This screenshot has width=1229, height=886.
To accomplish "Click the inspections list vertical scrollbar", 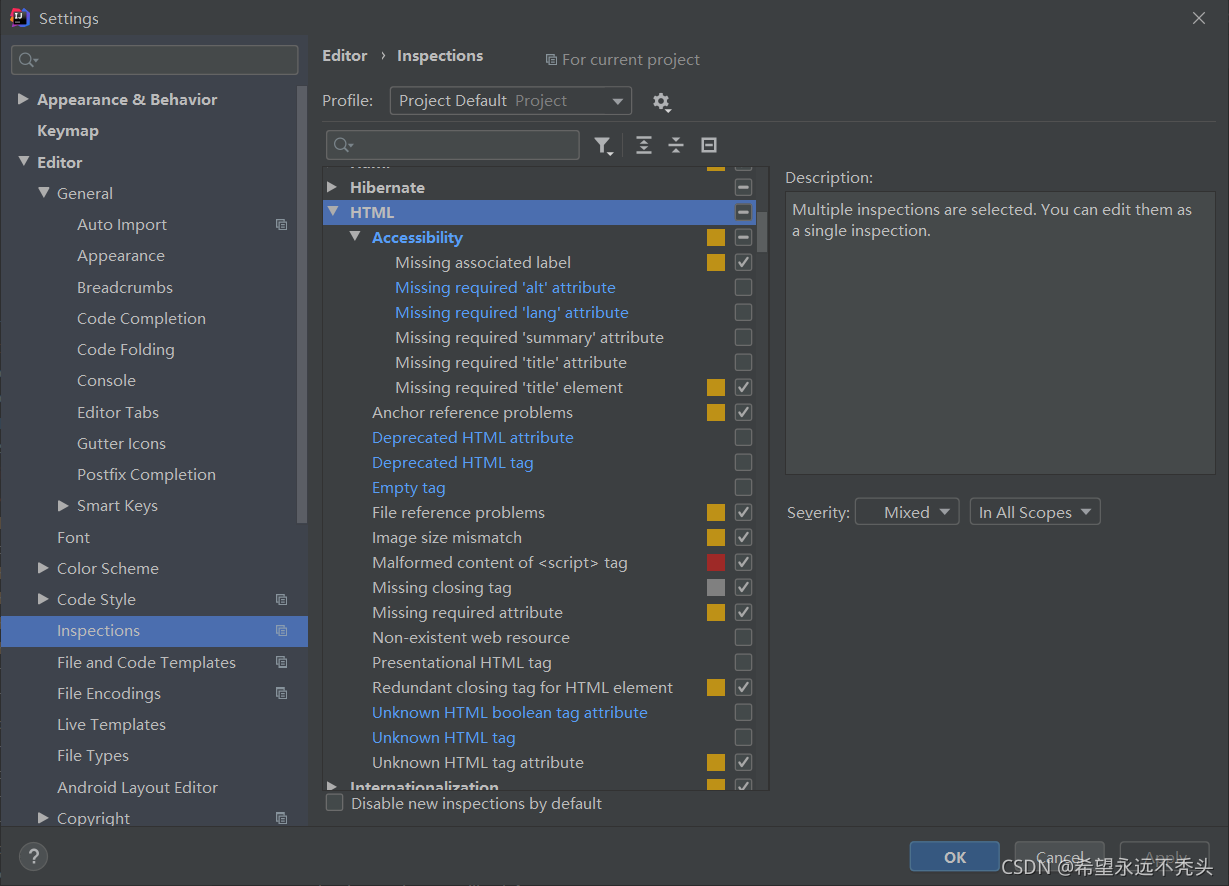I will (763, 230).
